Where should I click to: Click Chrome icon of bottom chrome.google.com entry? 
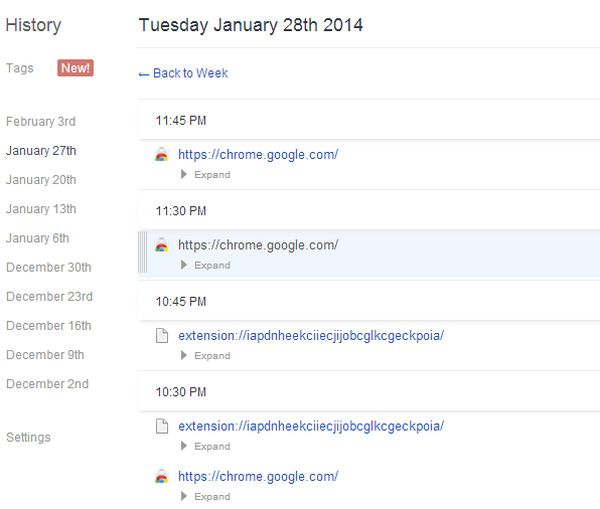(x=162, y=477)
